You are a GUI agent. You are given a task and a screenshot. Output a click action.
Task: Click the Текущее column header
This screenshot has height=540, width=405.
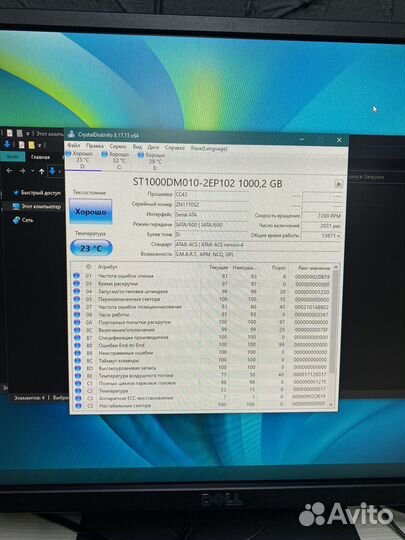click(219, 267)
